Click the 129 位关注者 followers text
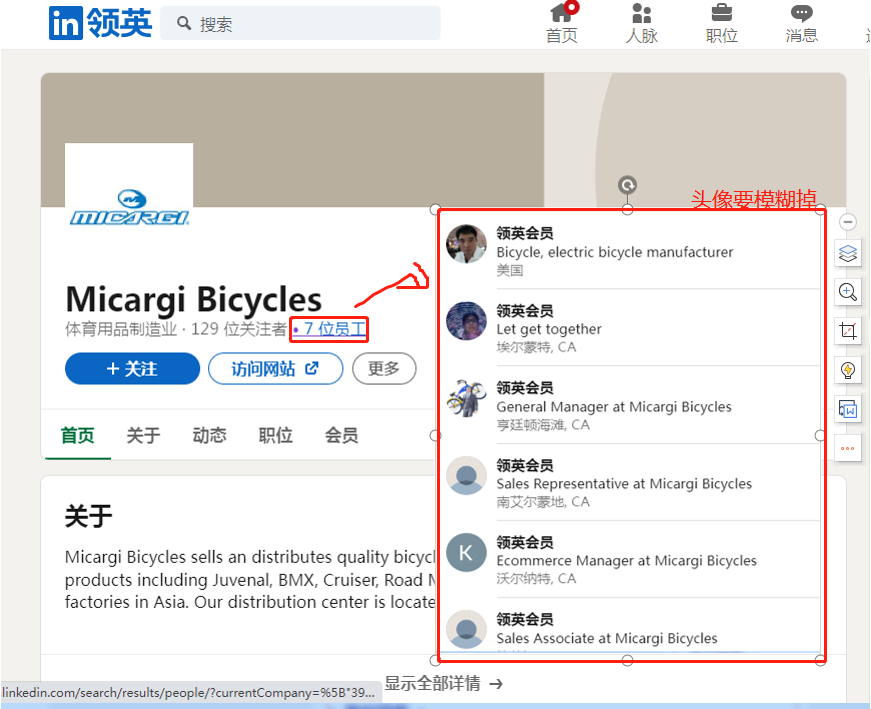This screenshot has width=871, height=709. coord(238,329)
